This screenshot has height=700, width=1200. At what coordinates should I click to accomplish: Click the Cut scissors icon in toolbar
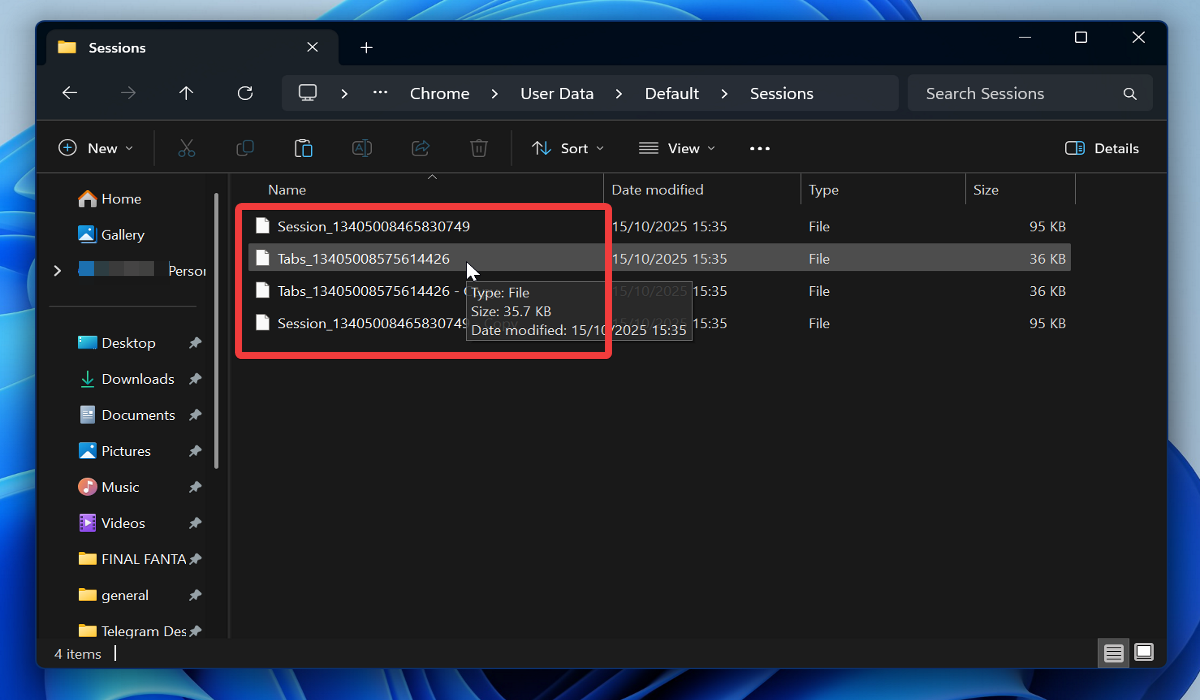click(x=186, y=148)
